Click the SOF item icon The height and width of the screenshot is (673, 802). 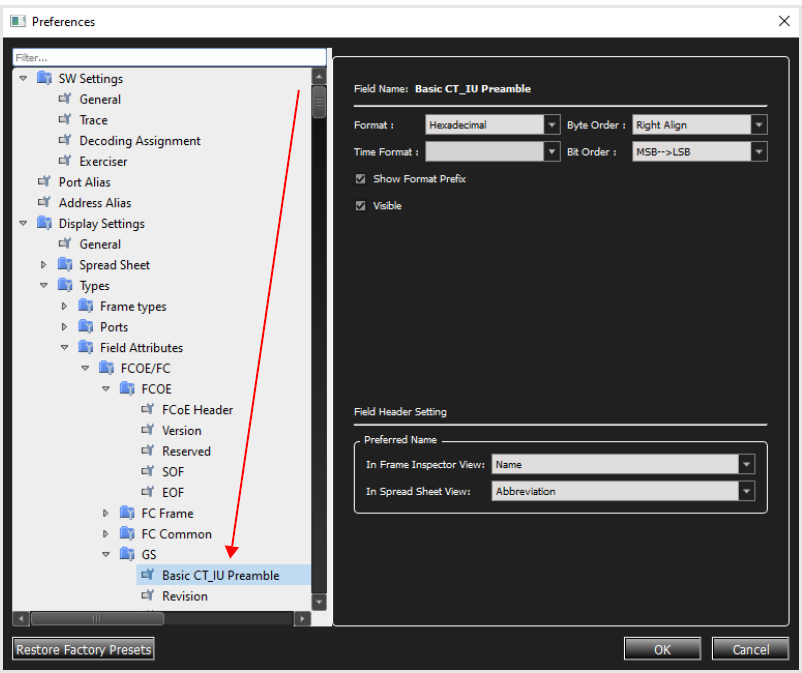[147, 471]
